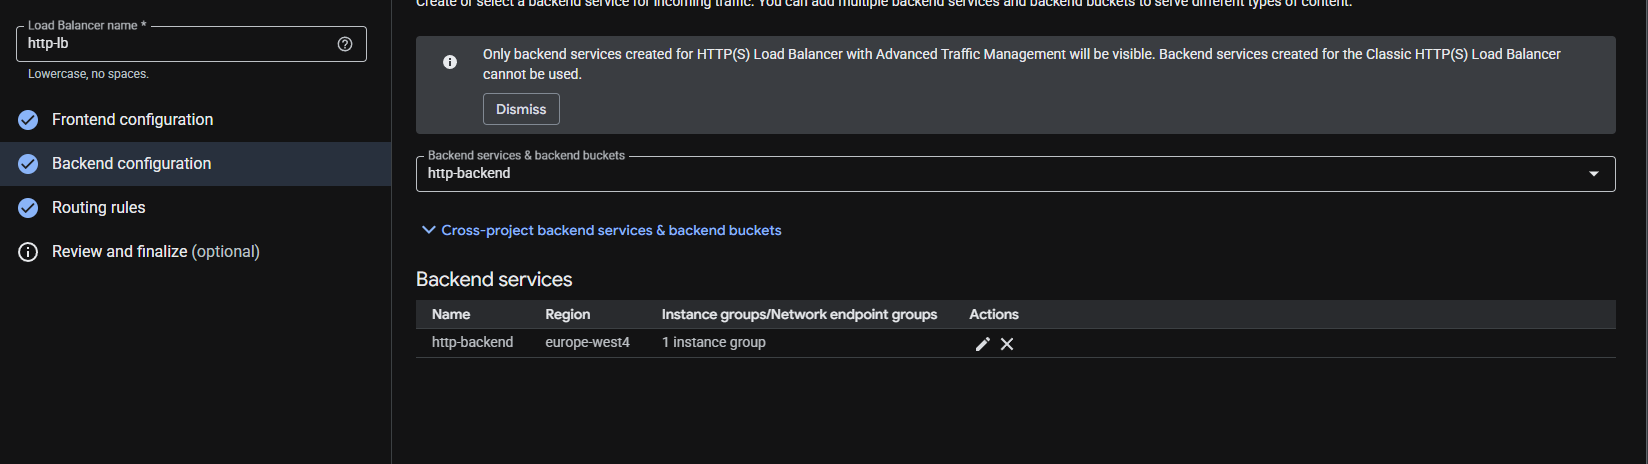The width and height of the screenshot is (1648, 464).
Task: Select the Backend configuration step
Action: (x=131, y=164)
